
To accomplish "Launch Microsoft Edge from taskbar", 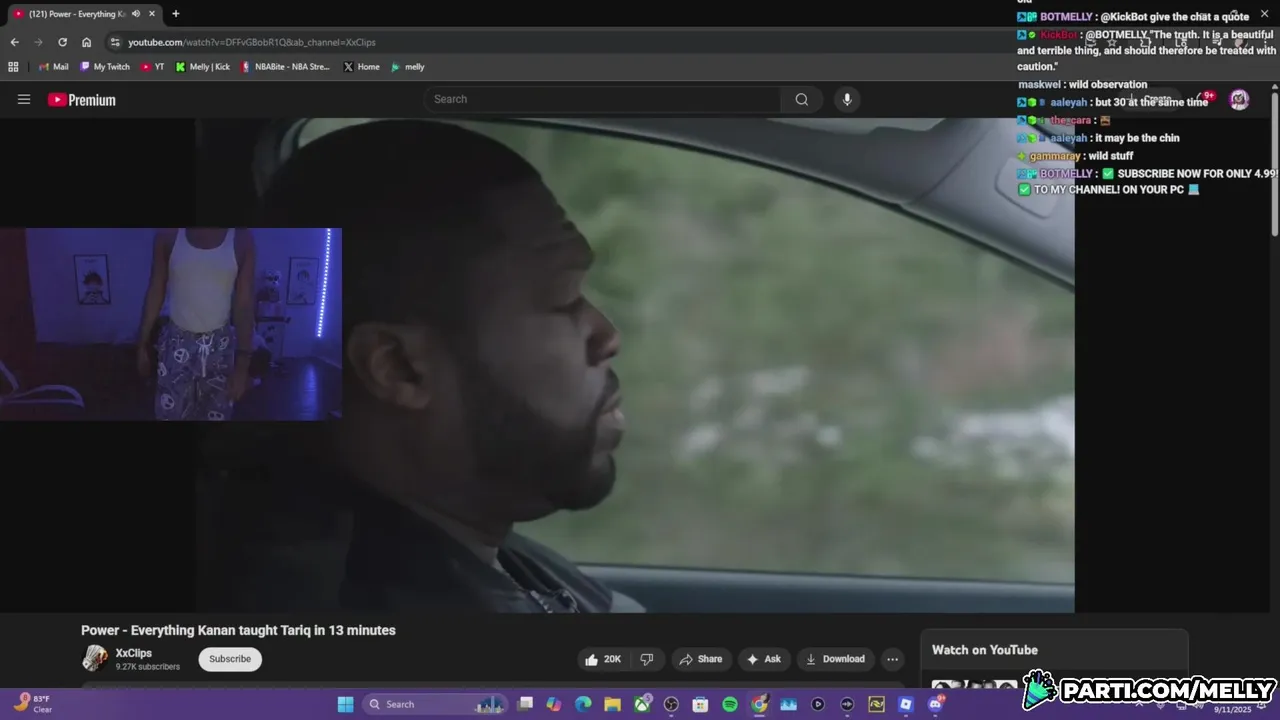I will tap(583, 704).
